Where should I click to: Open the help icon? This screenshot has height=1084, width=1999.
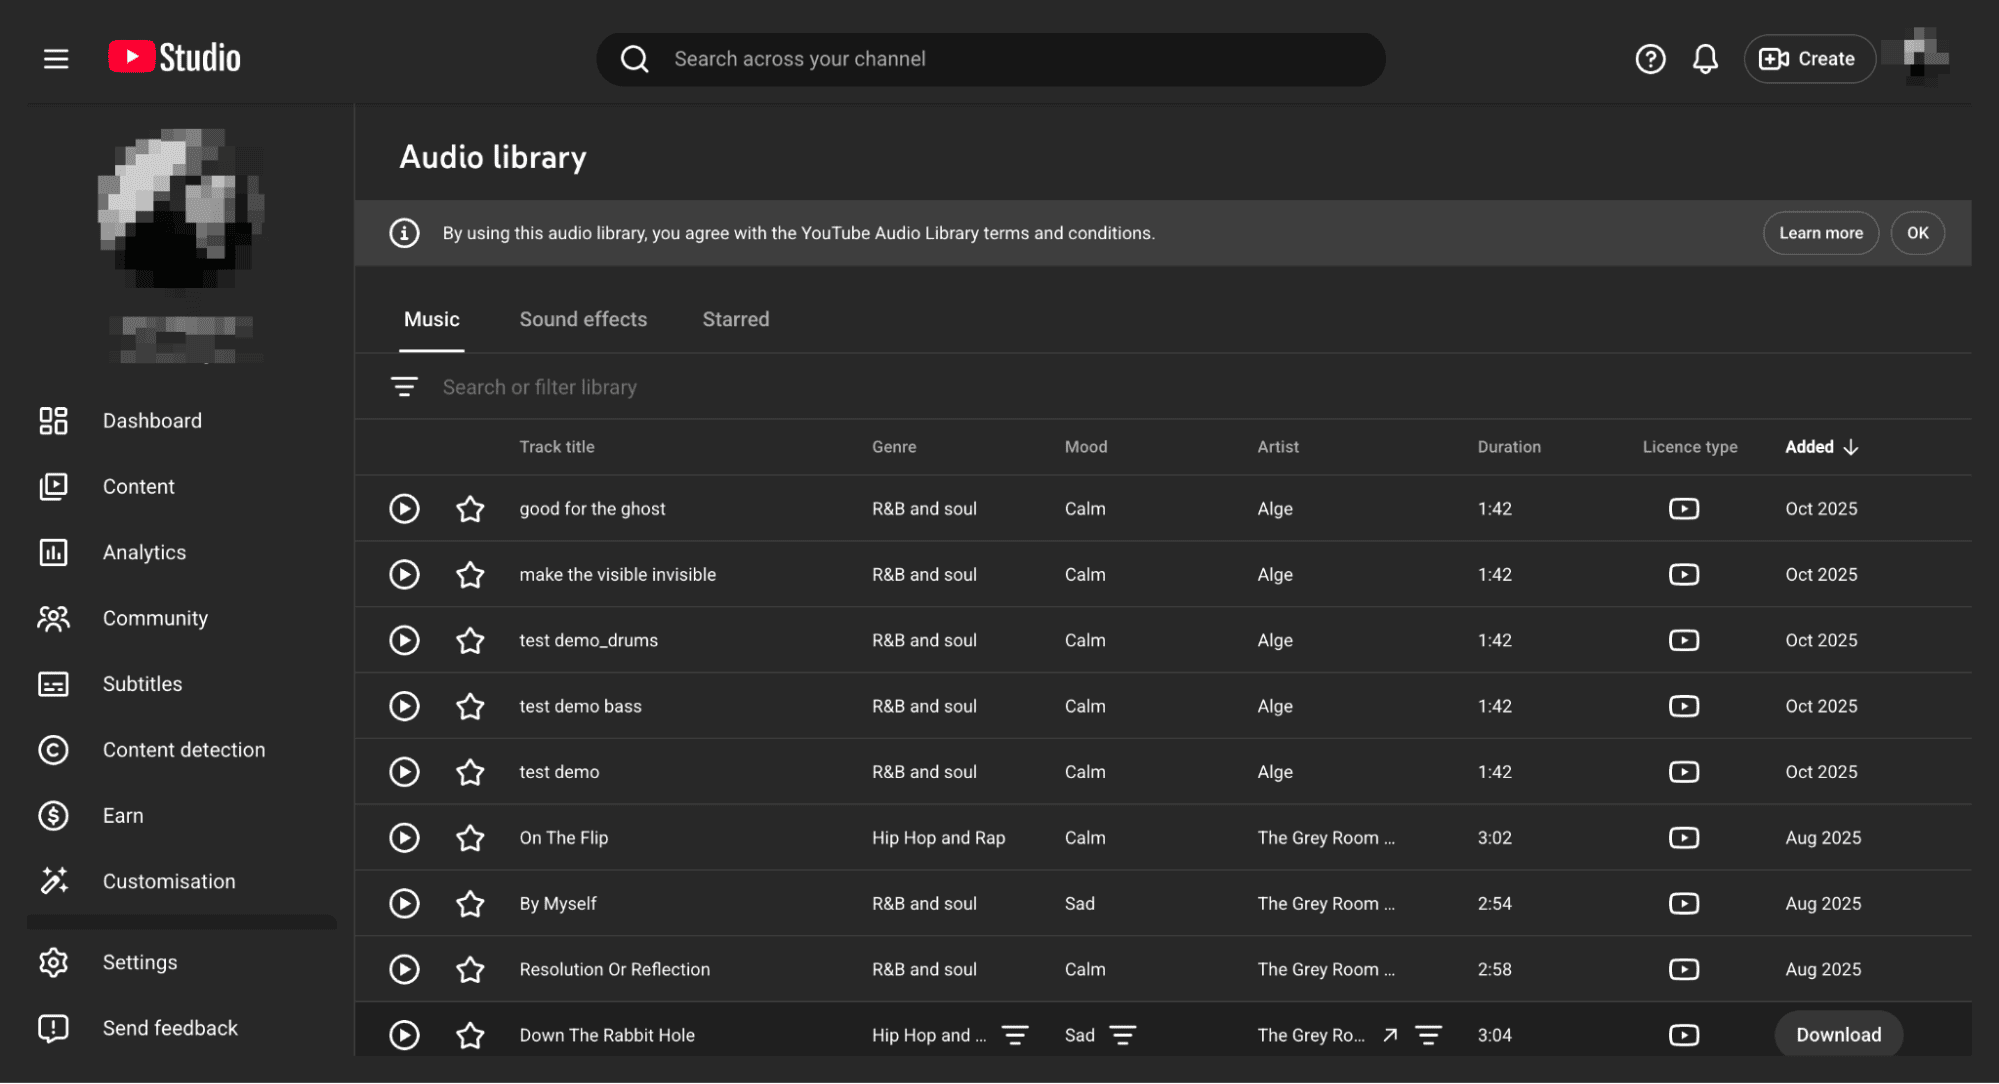(x=1650, y=59)
